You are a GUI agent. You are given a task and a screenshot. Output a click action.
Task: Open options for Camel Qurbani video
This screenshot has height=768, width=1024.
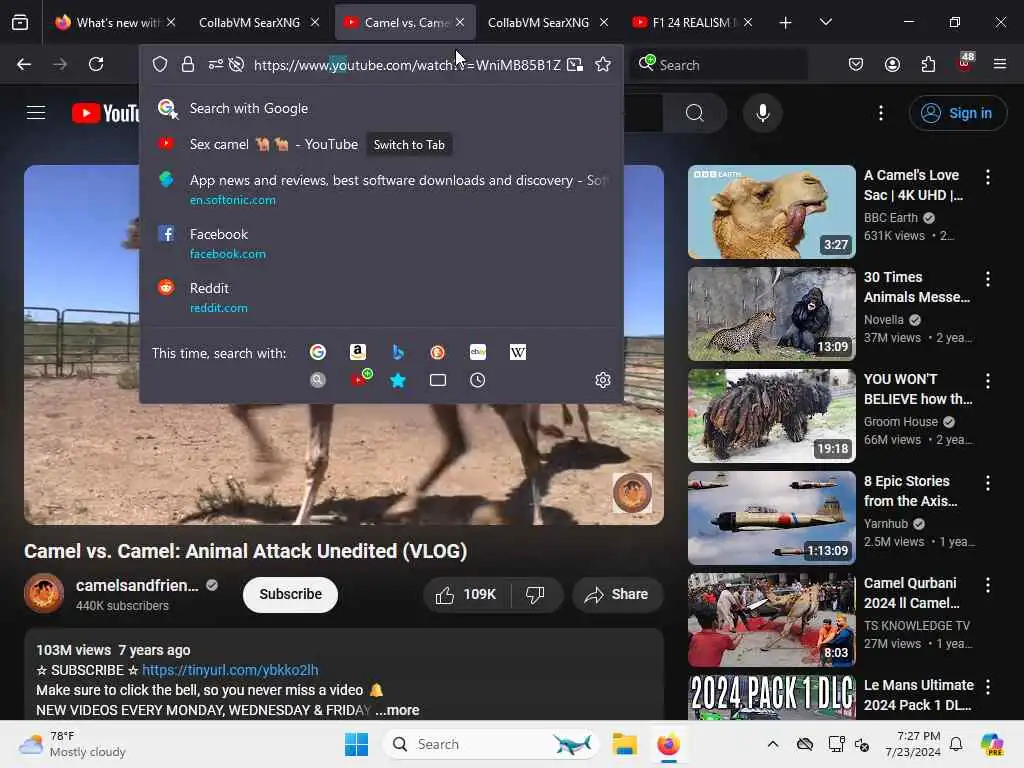click(x=987, y=584)
